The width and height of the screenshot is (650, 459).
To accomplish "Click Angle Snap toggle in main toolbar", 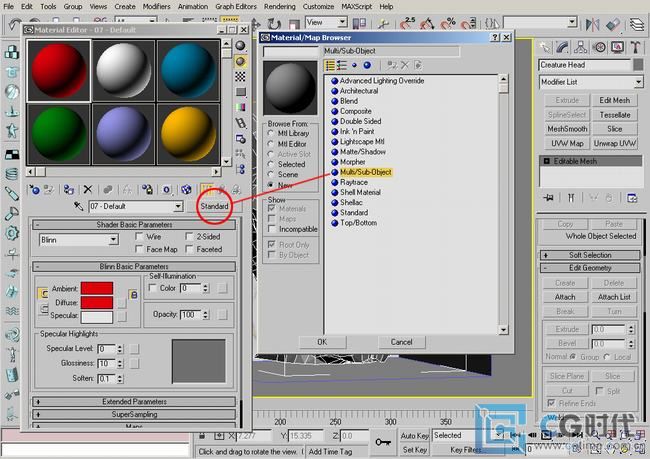I will (427, 24).
